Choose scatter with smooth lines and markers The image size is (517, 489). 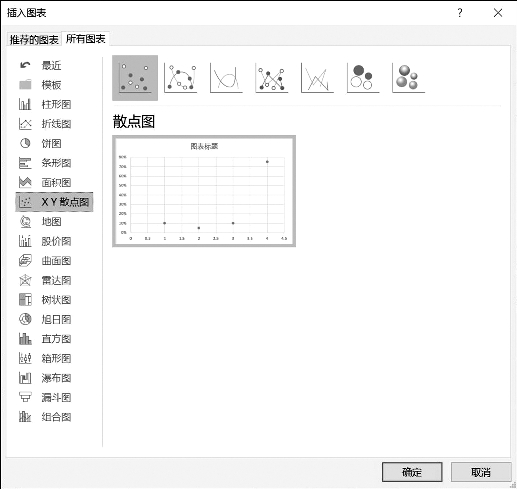(181, 78)
